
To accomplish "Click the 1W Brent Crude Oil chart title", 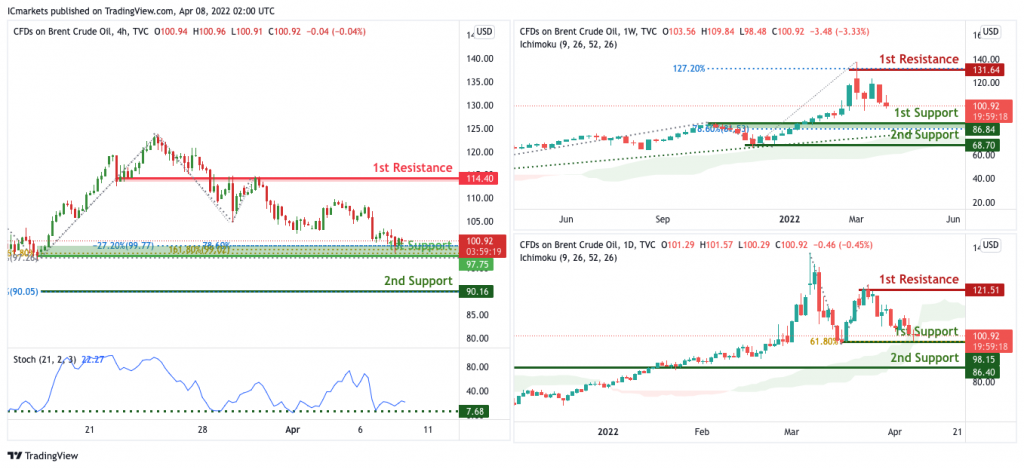I will coord(589,31).
